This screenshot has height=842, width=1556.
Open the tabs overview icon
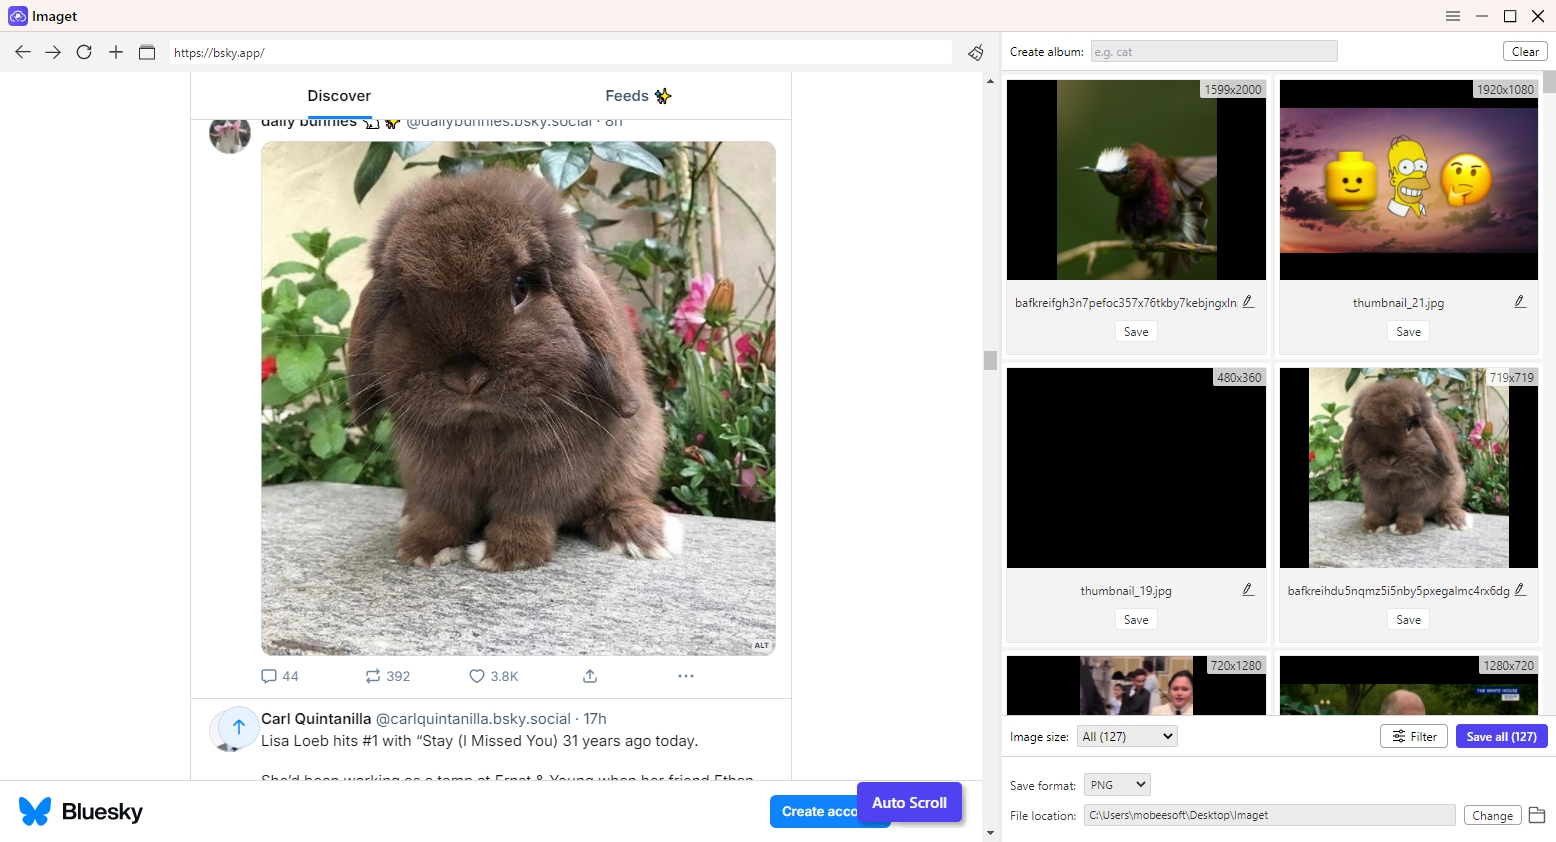tap(147, 52)
